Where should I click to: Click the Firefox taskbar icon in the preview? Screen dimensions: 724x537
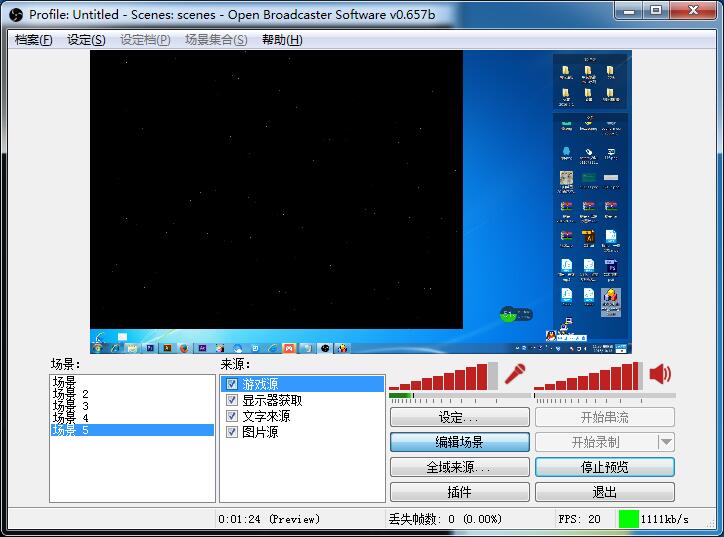click(184, 348)
